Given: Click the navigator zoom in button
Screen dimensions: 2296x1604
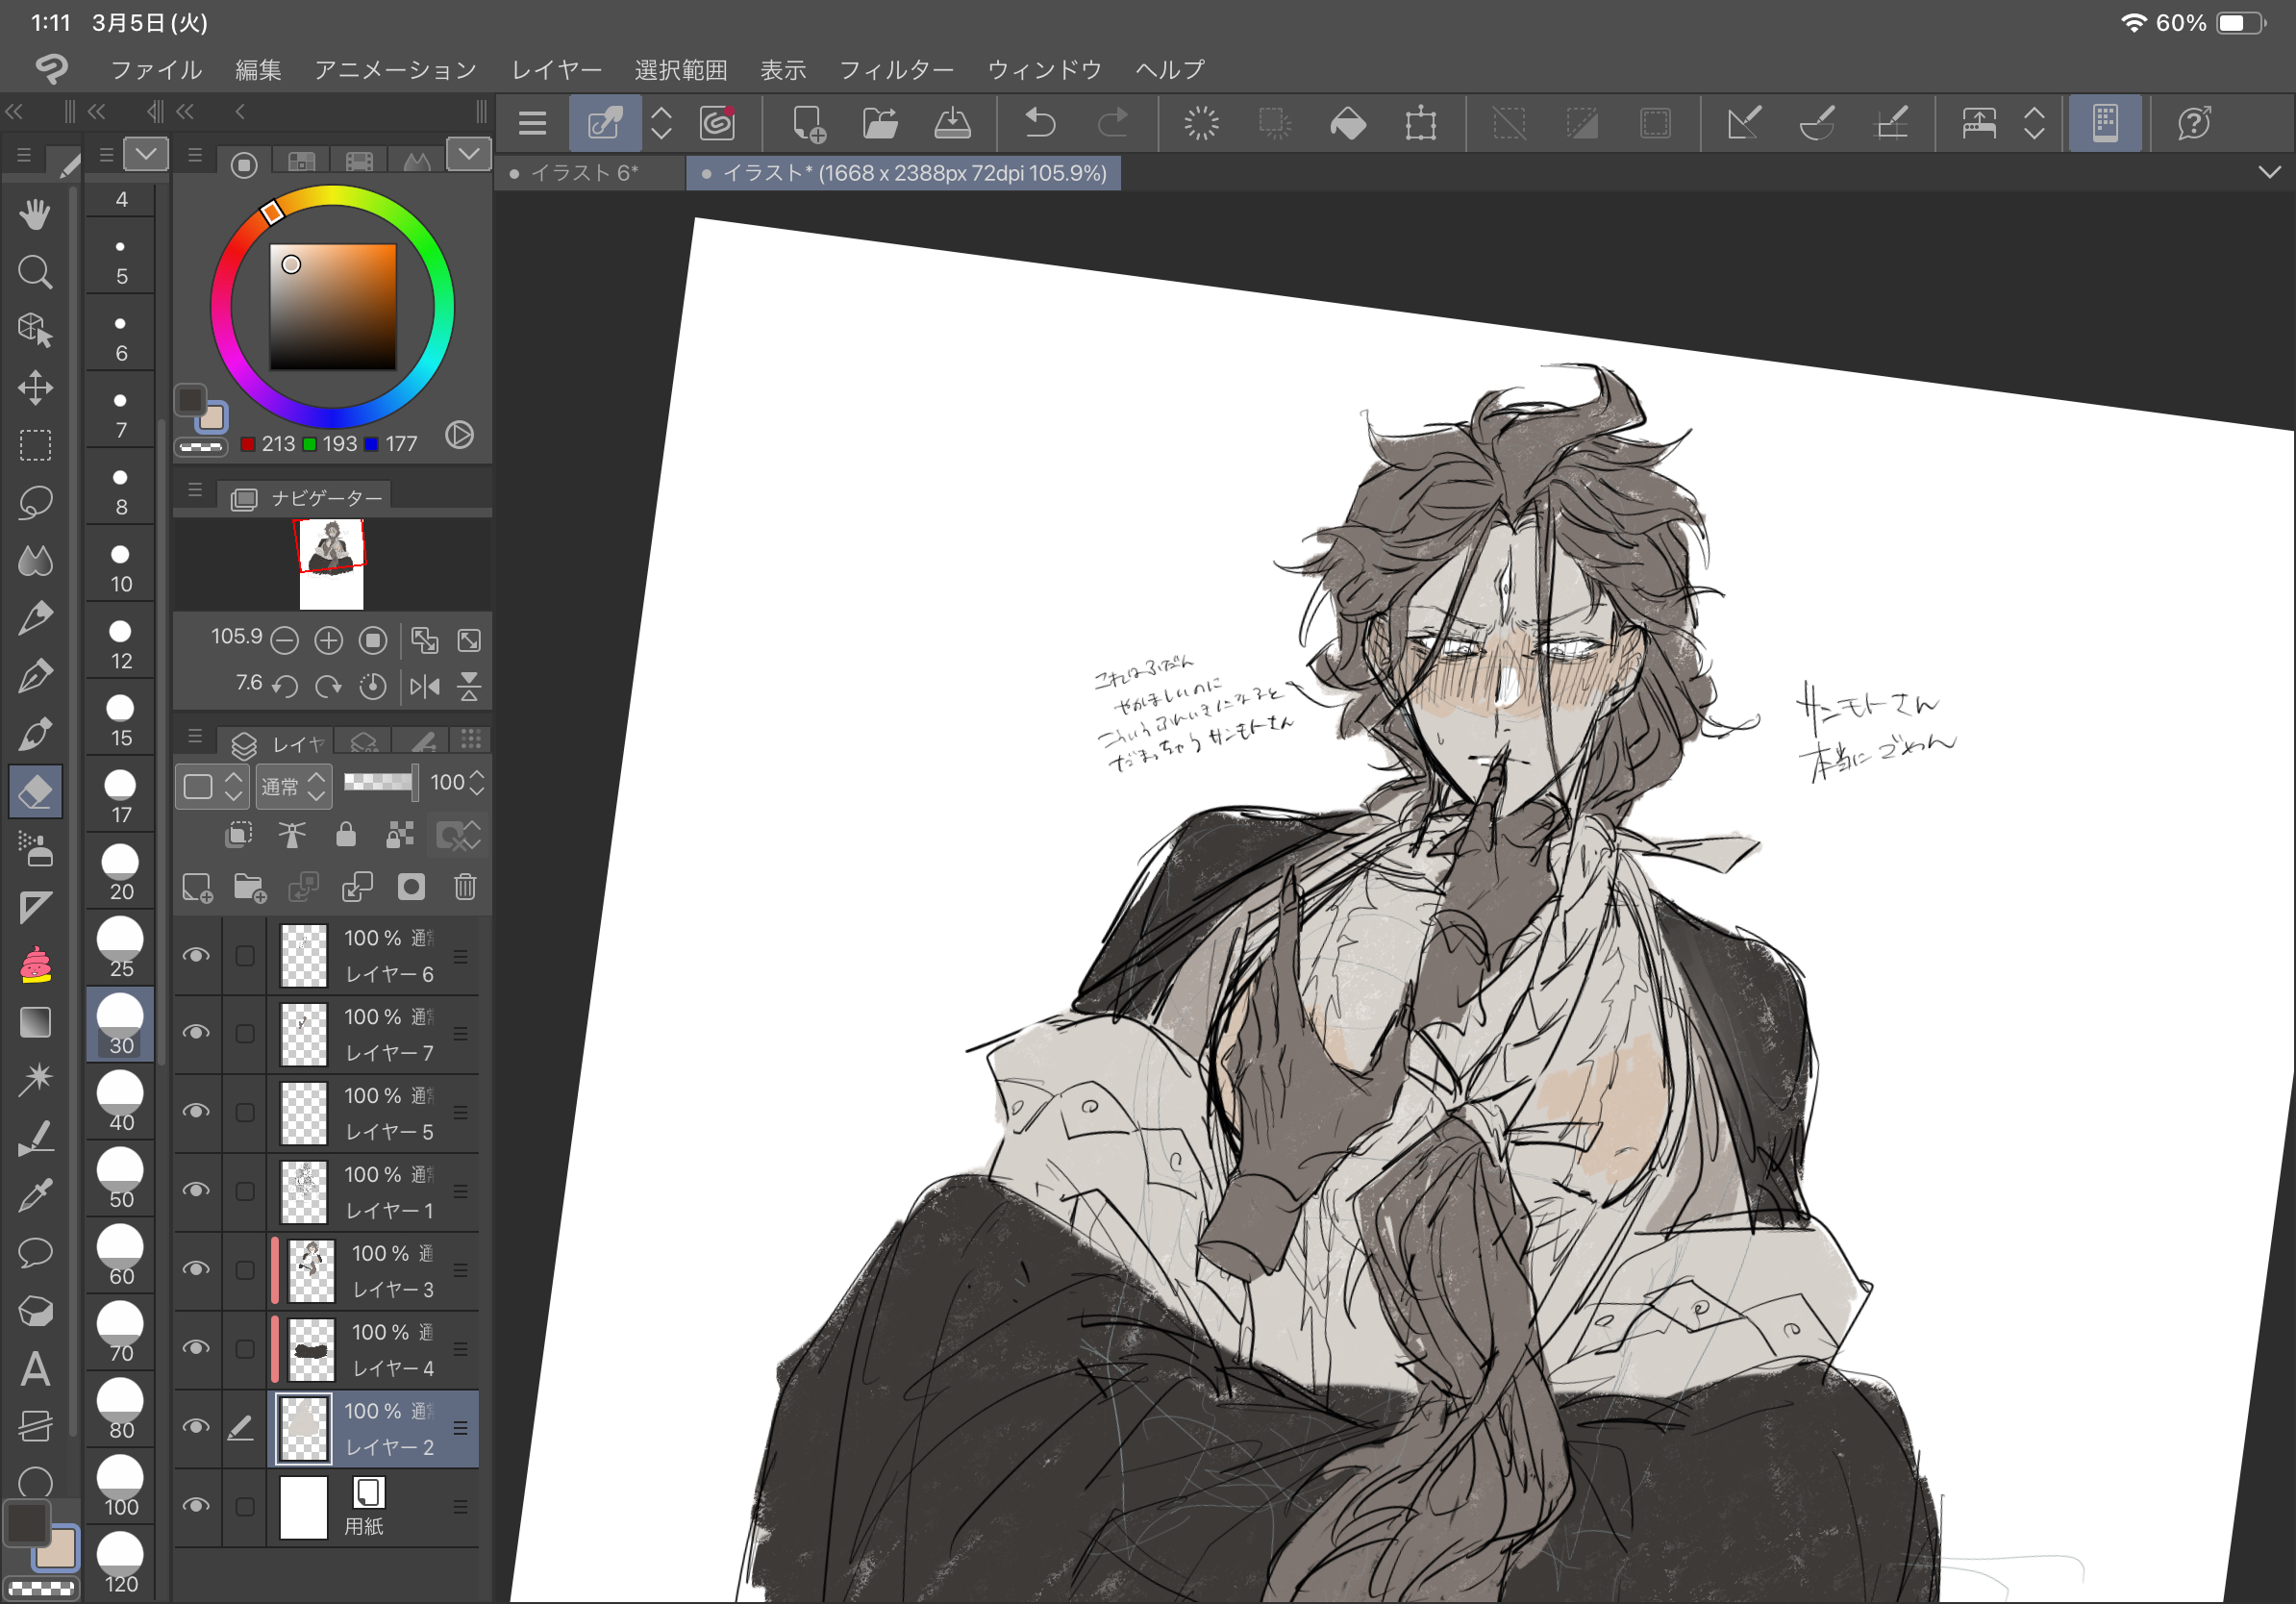Looking at the screenshot, I should click(328, 640).
